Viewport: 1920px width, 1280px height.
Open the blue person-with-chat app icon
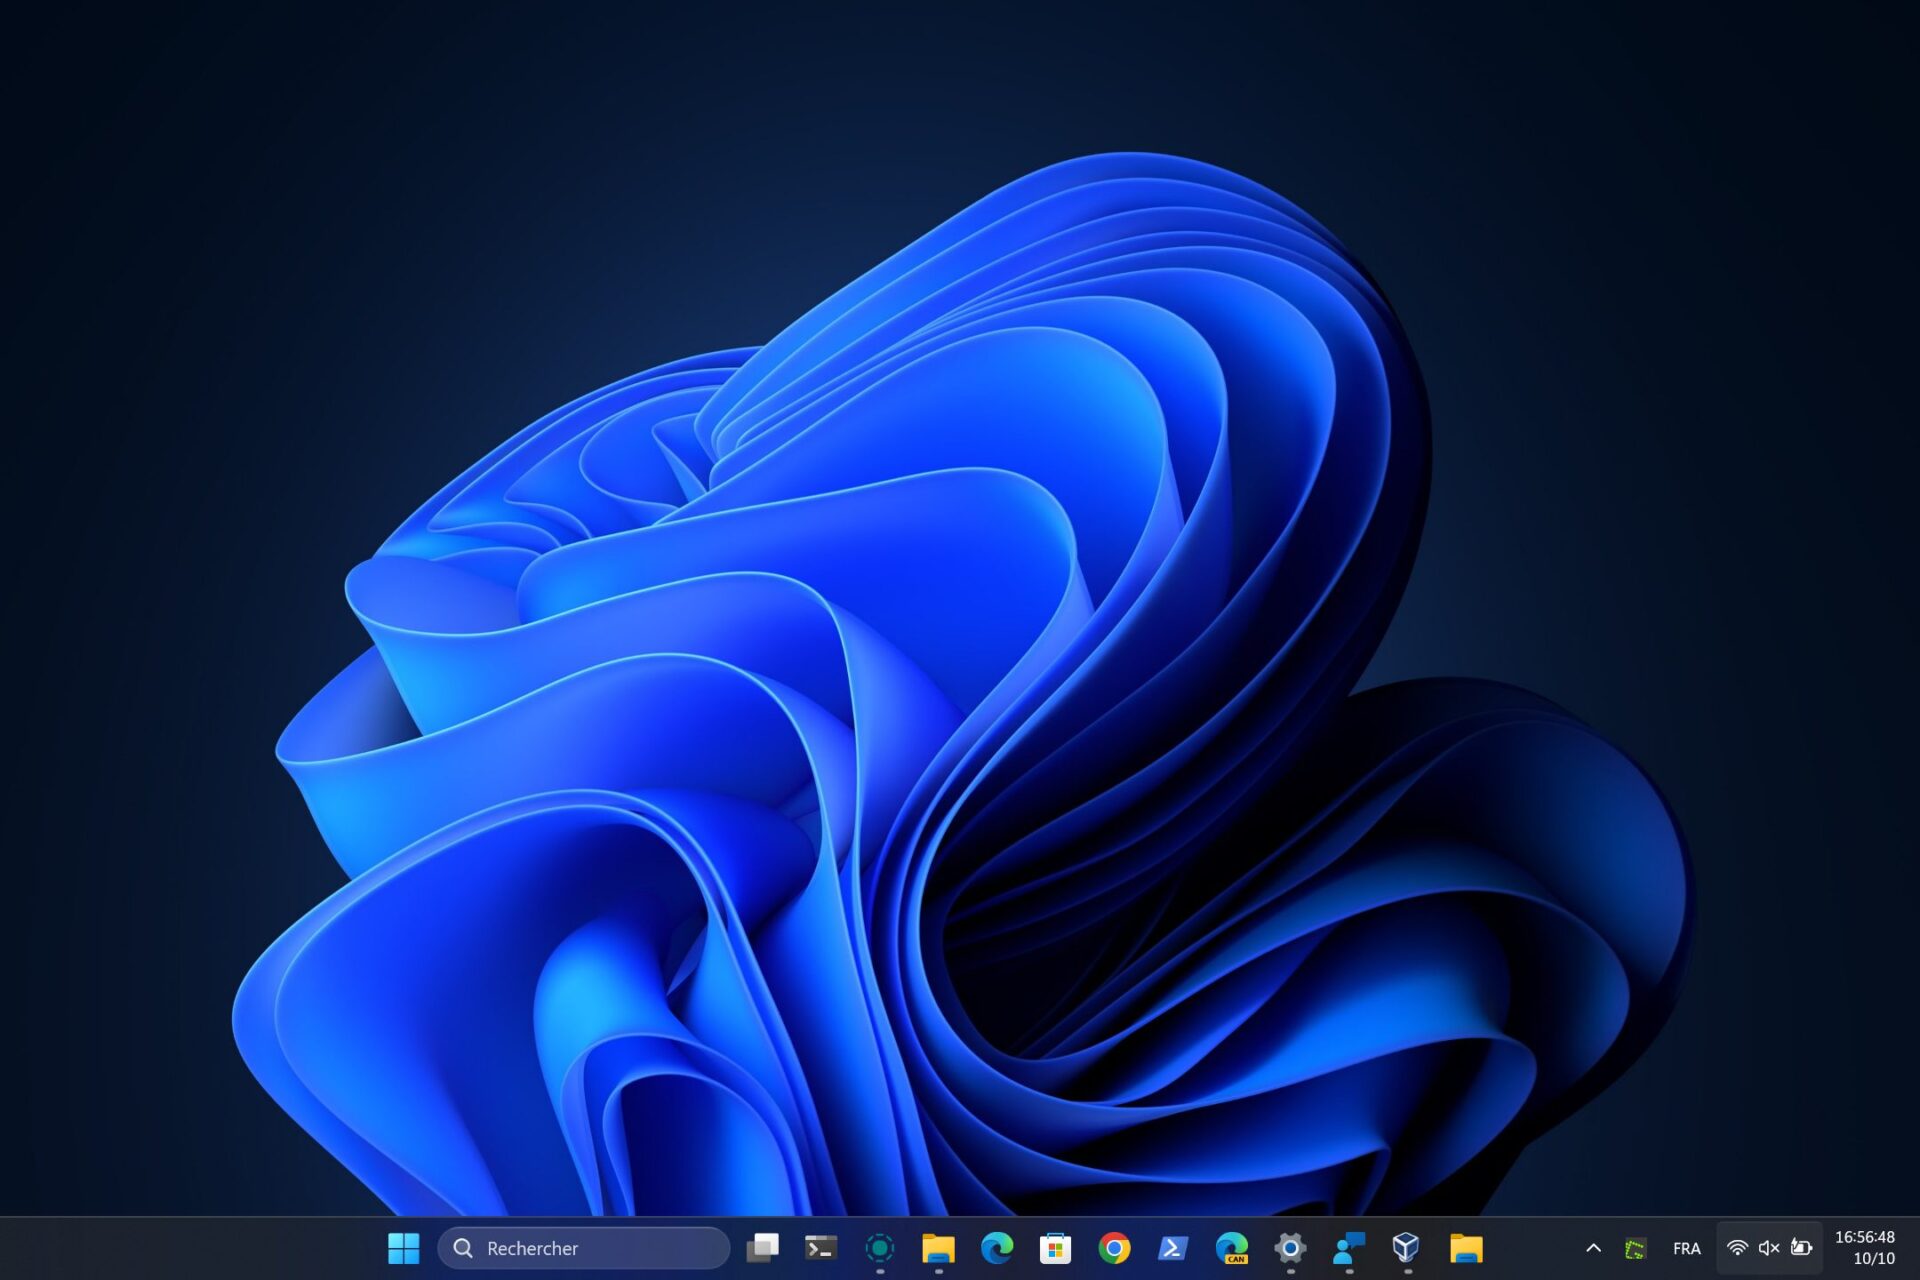click(x=1349, y=1248)
